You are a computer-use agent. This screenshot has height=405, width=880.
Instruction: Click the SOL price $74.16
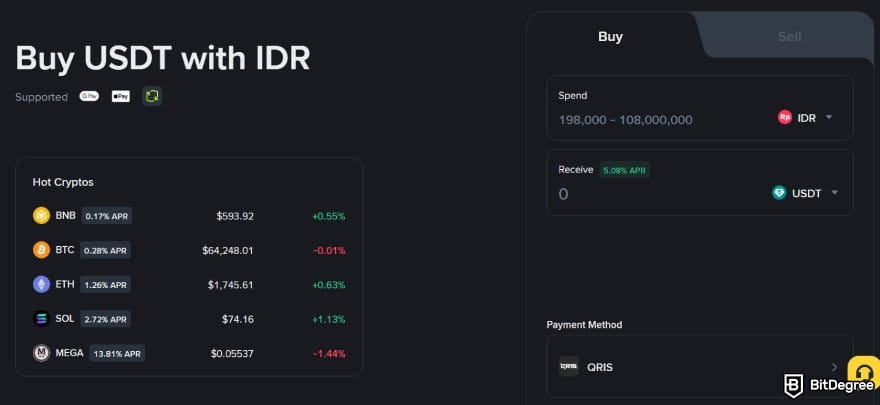(237, 319)
